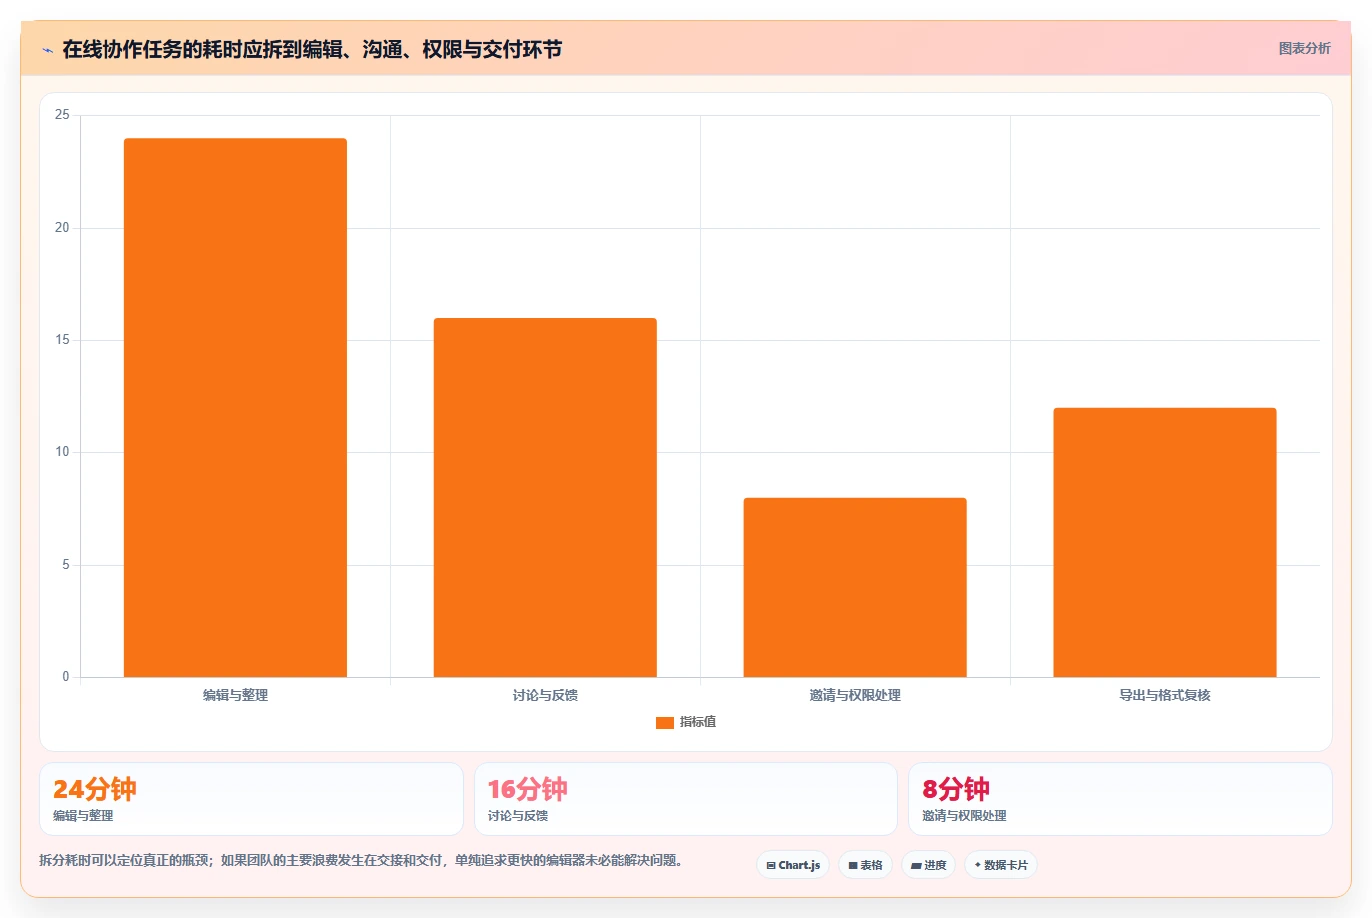This screenshot has height=918, width=1372.
Task: Click the 进度 tag chip
Action: 928,865
